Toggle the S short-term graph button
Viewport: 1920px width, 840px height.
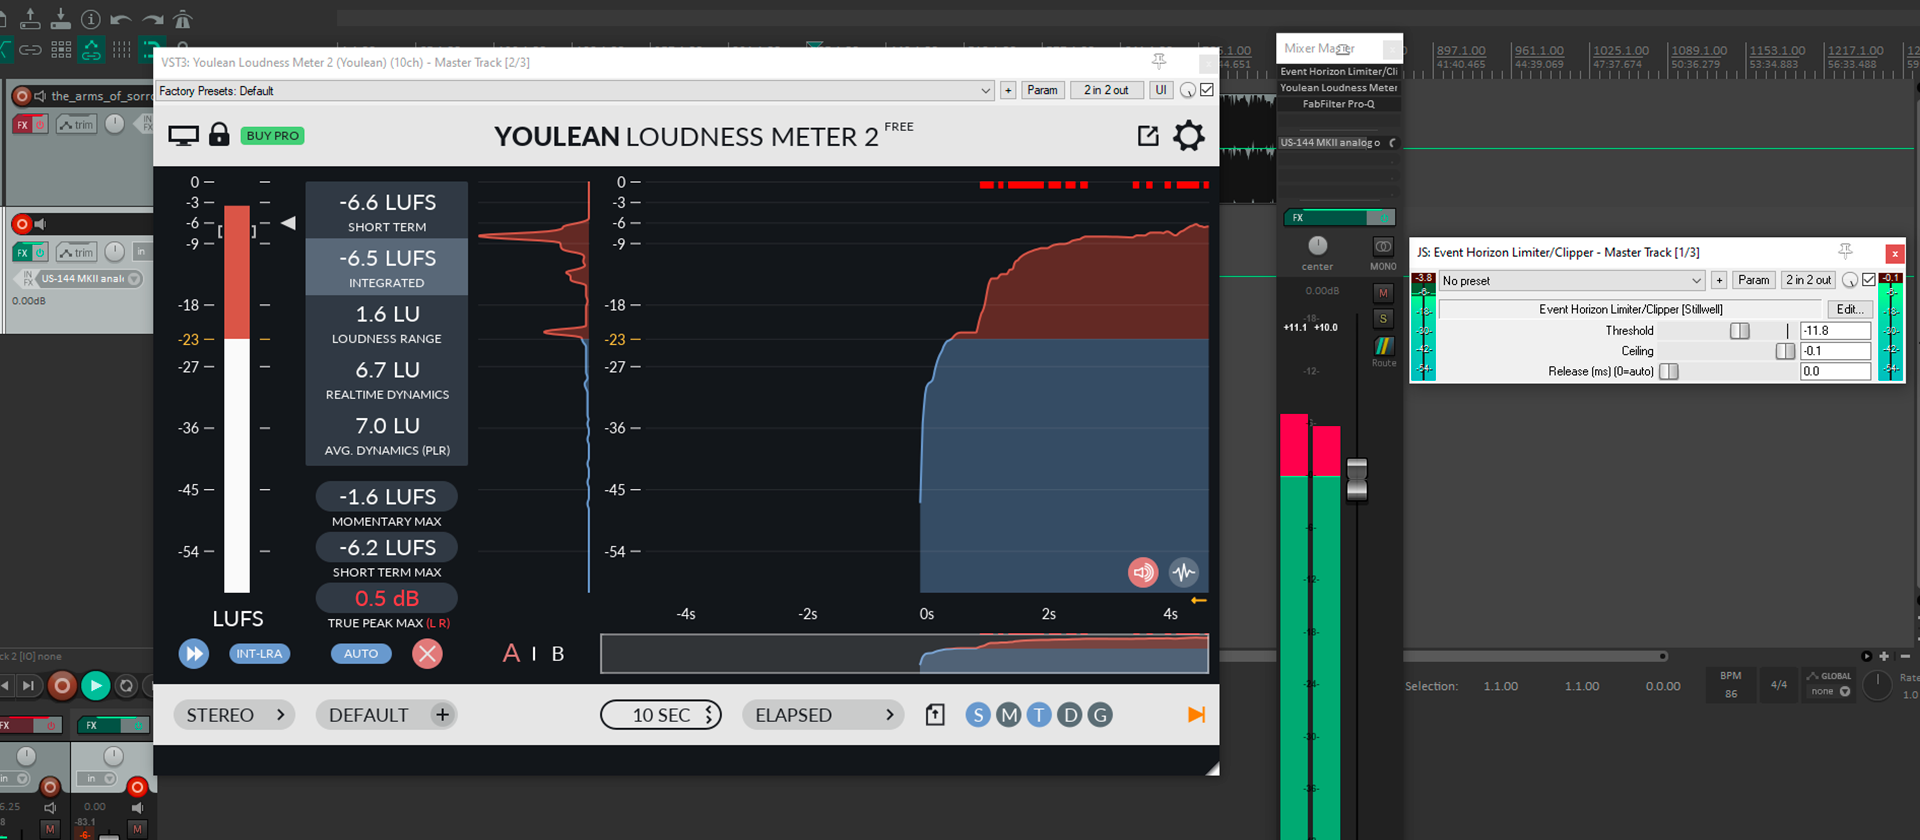click(978, 715)
